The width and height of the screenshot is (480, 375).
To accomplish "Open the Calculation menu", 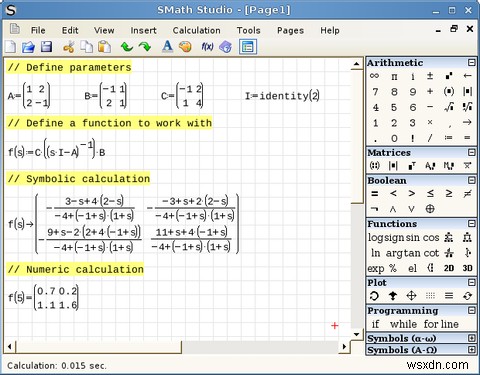I will click(x=196, y=30).
